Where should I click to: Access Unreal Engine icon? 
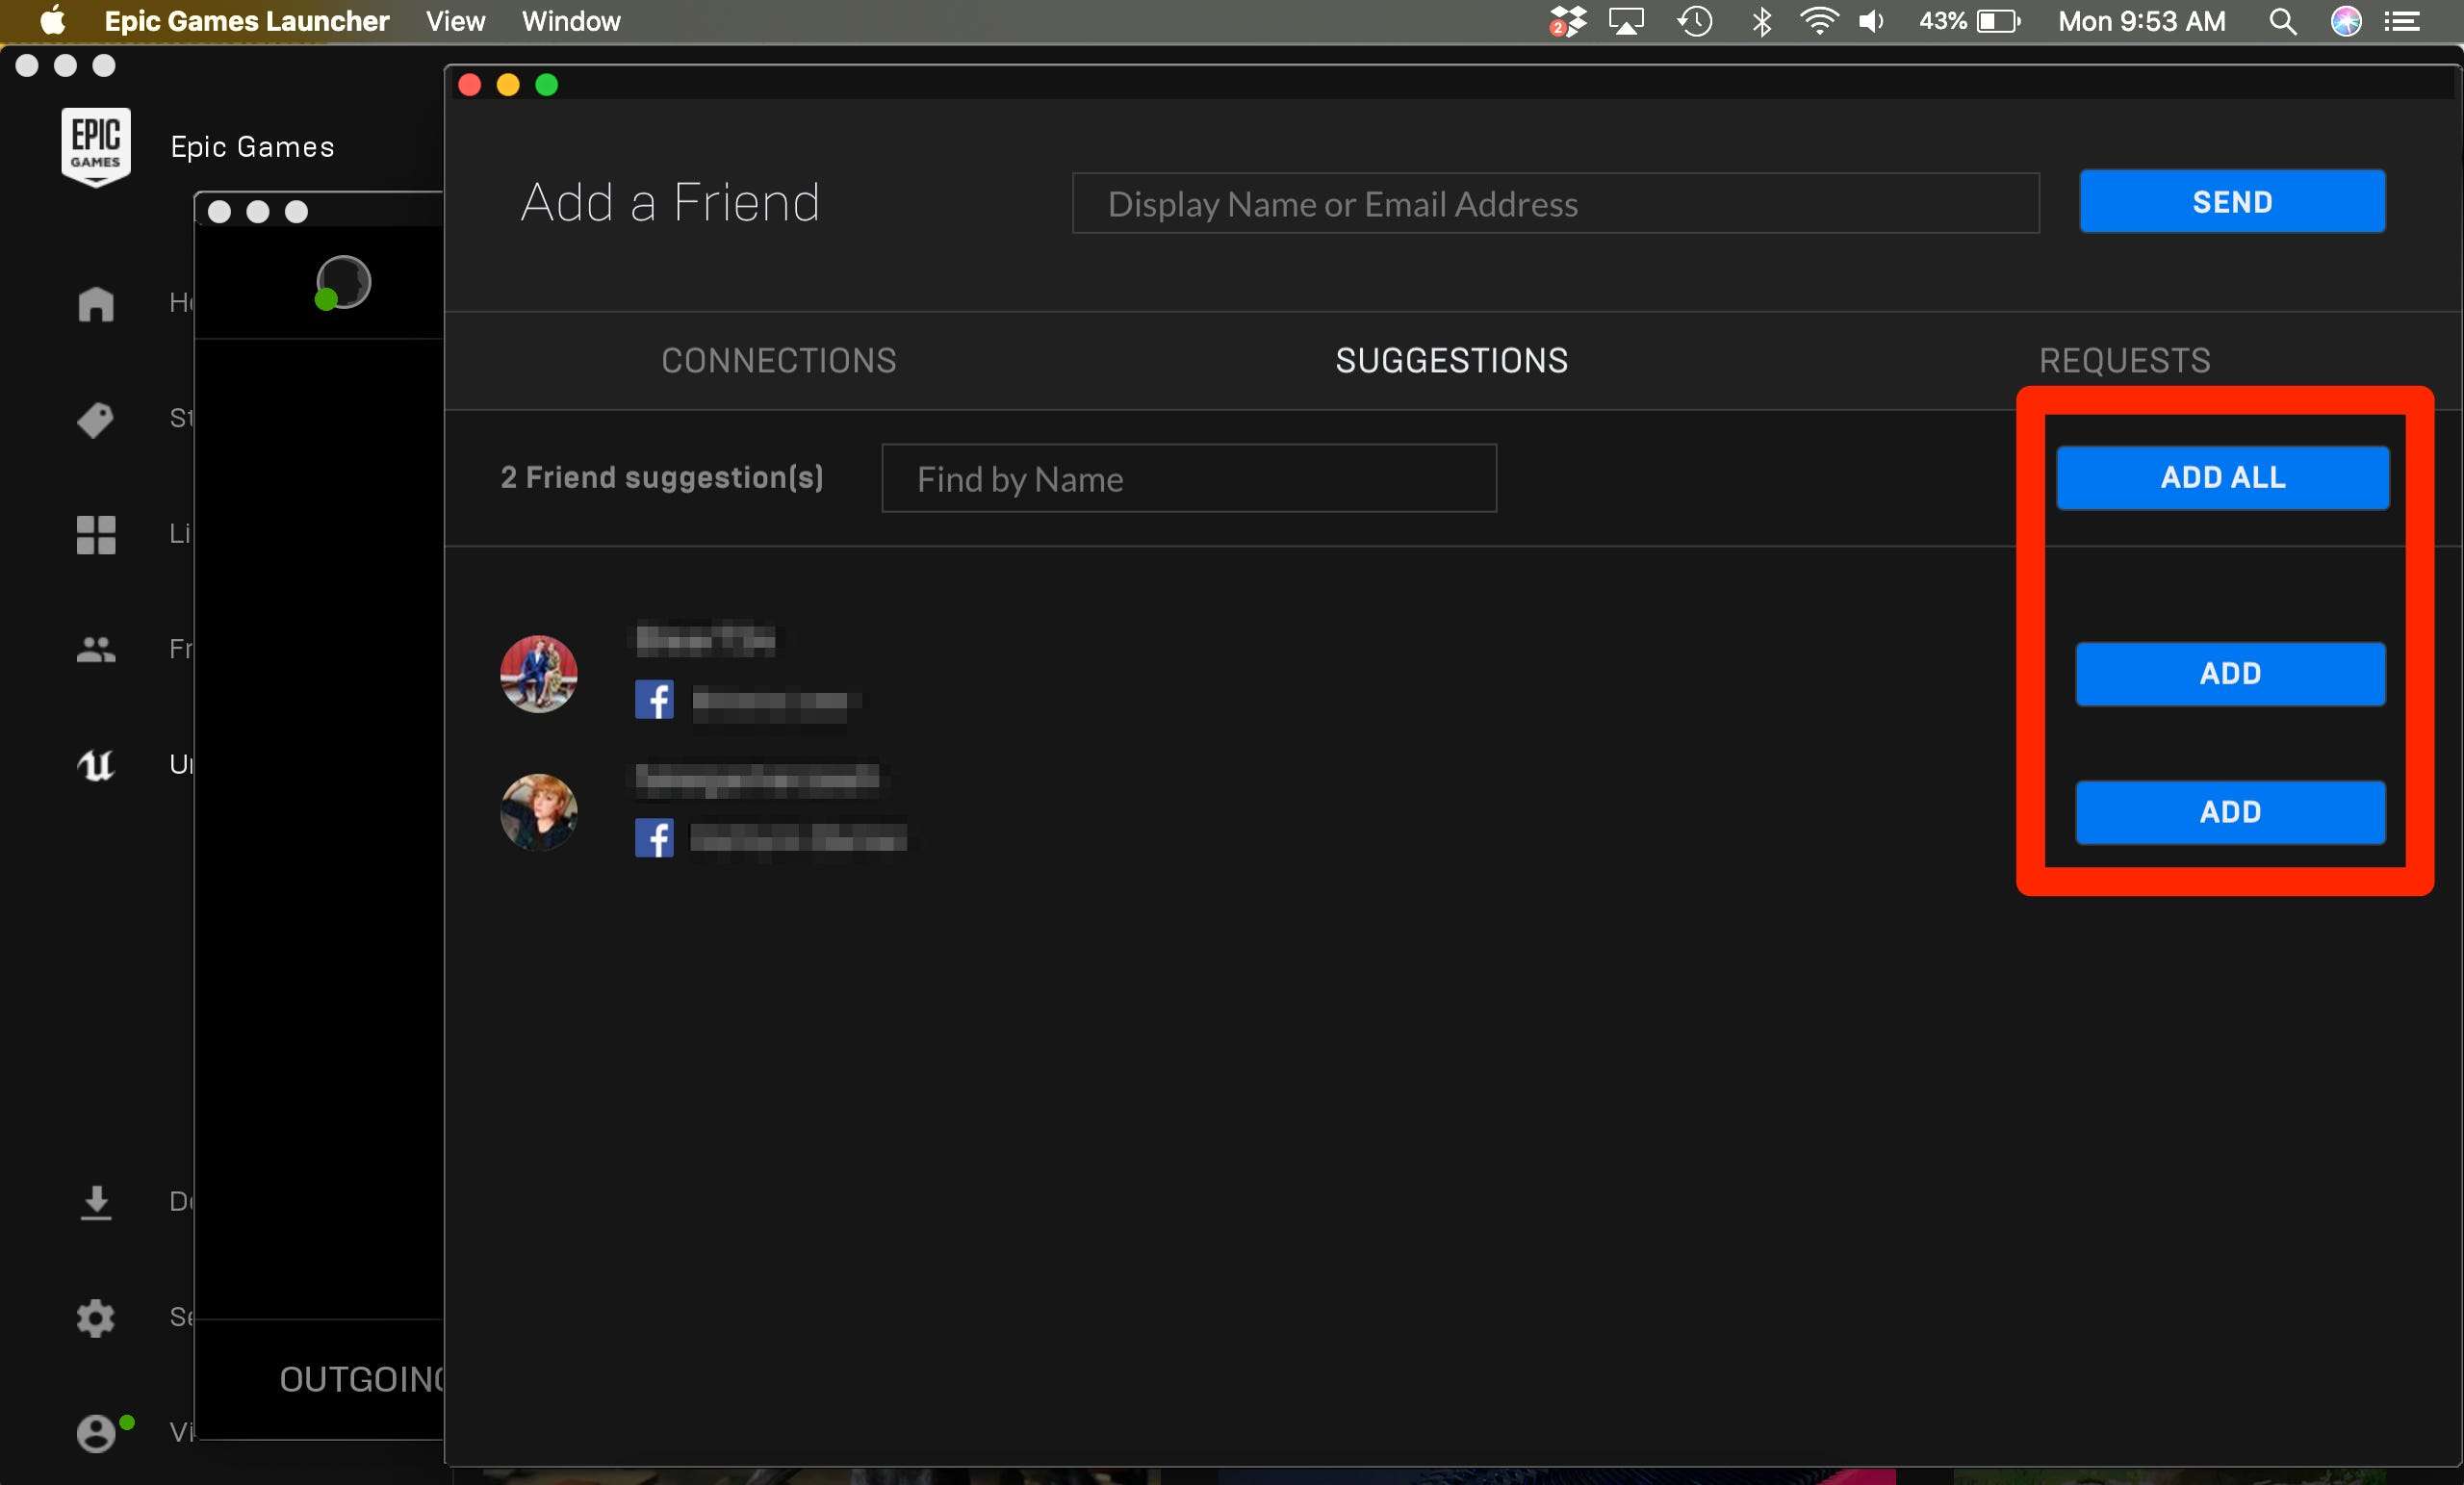[95, 763]
